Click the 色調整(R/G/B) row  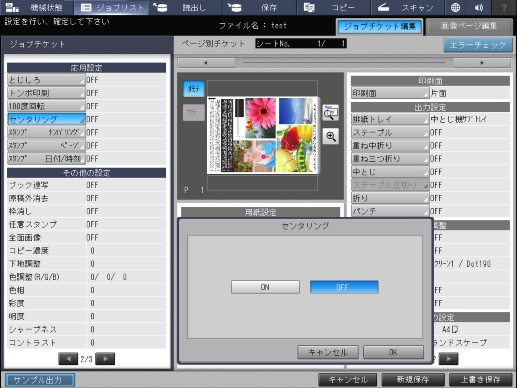(x=86, y=277)
